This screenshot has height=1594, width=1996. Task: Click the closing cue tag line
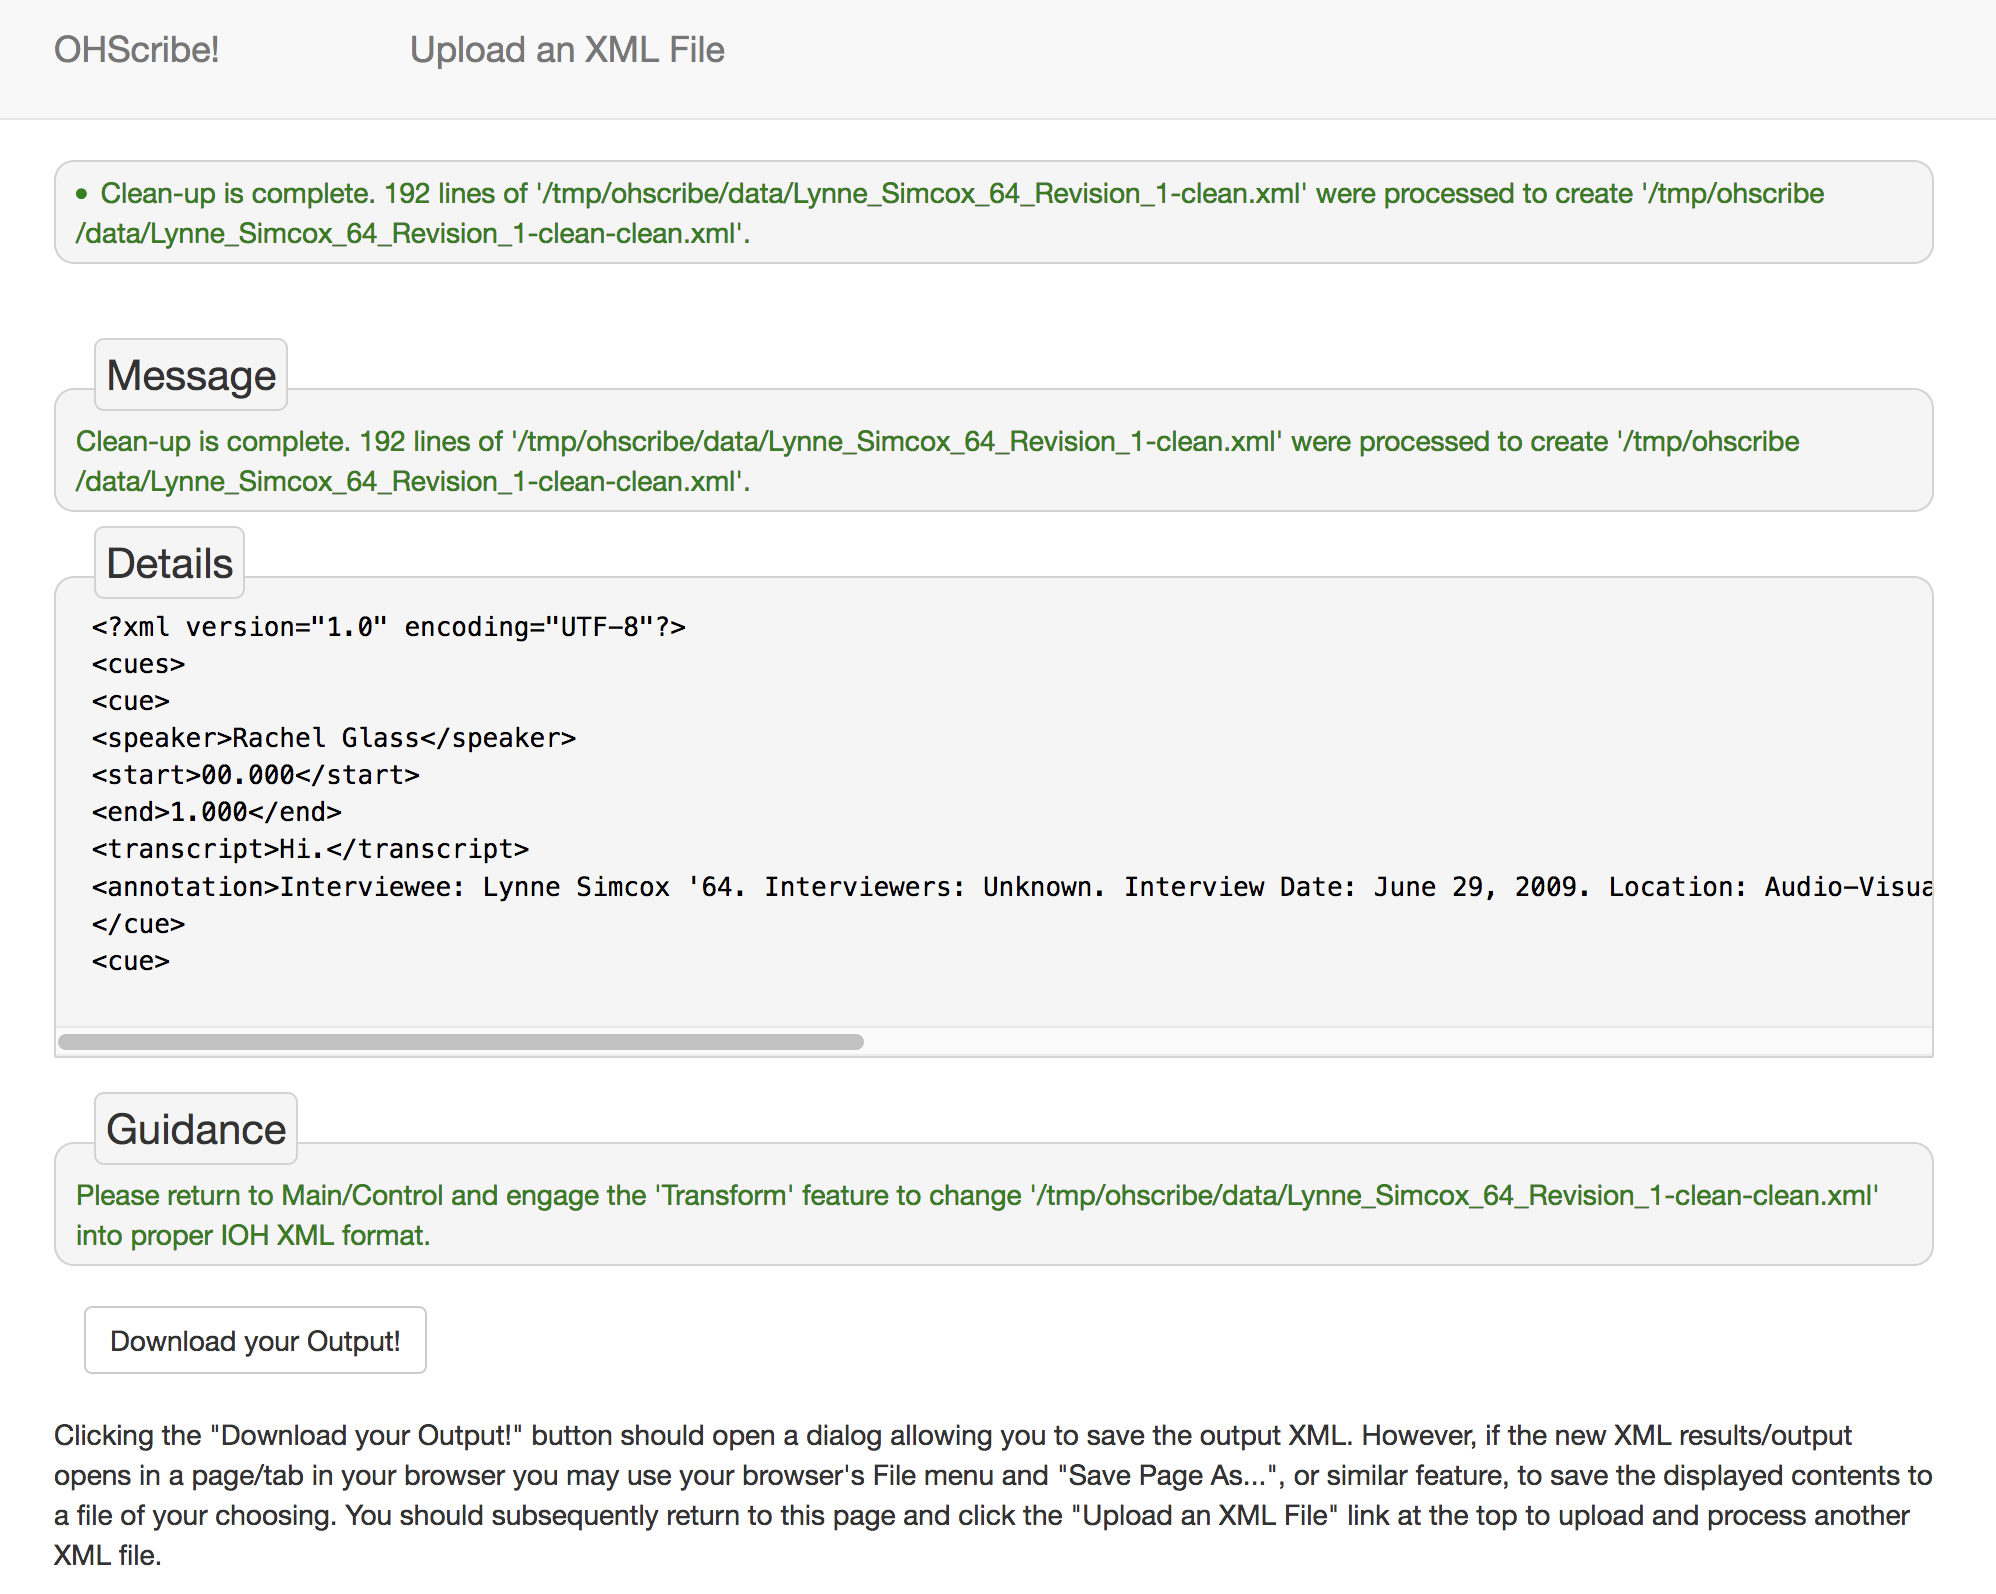pyautogui.click(x=138, y=924)
